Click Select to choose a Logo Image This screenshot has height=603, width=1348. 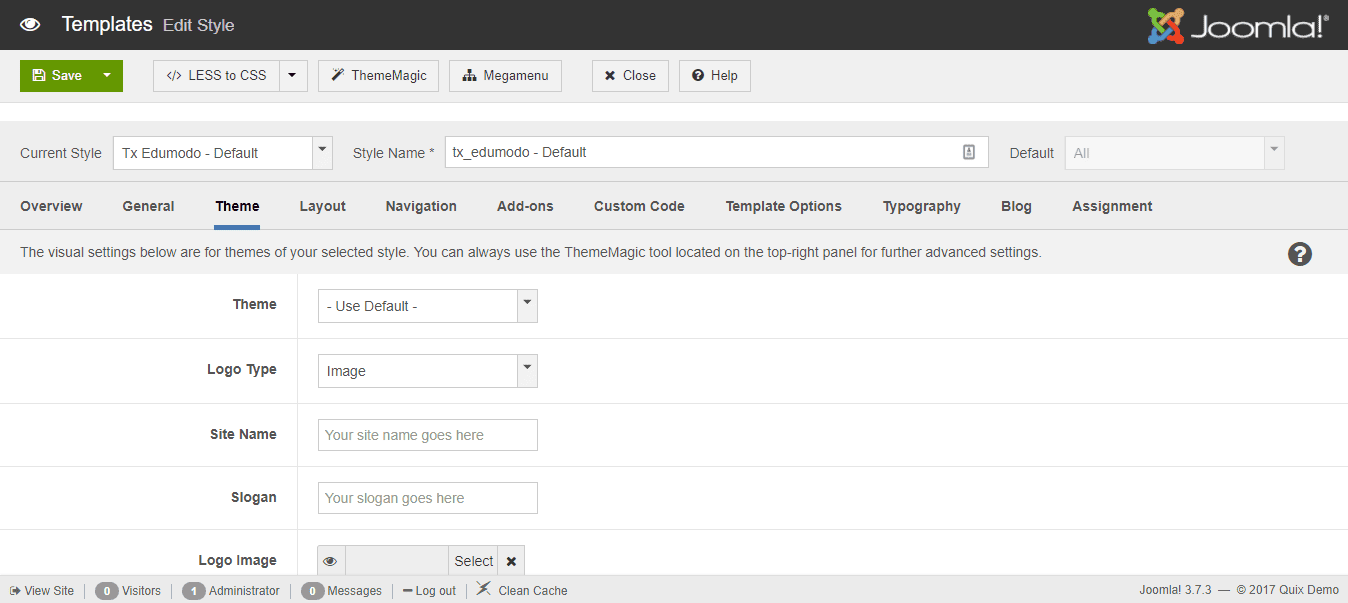point(473,560)
